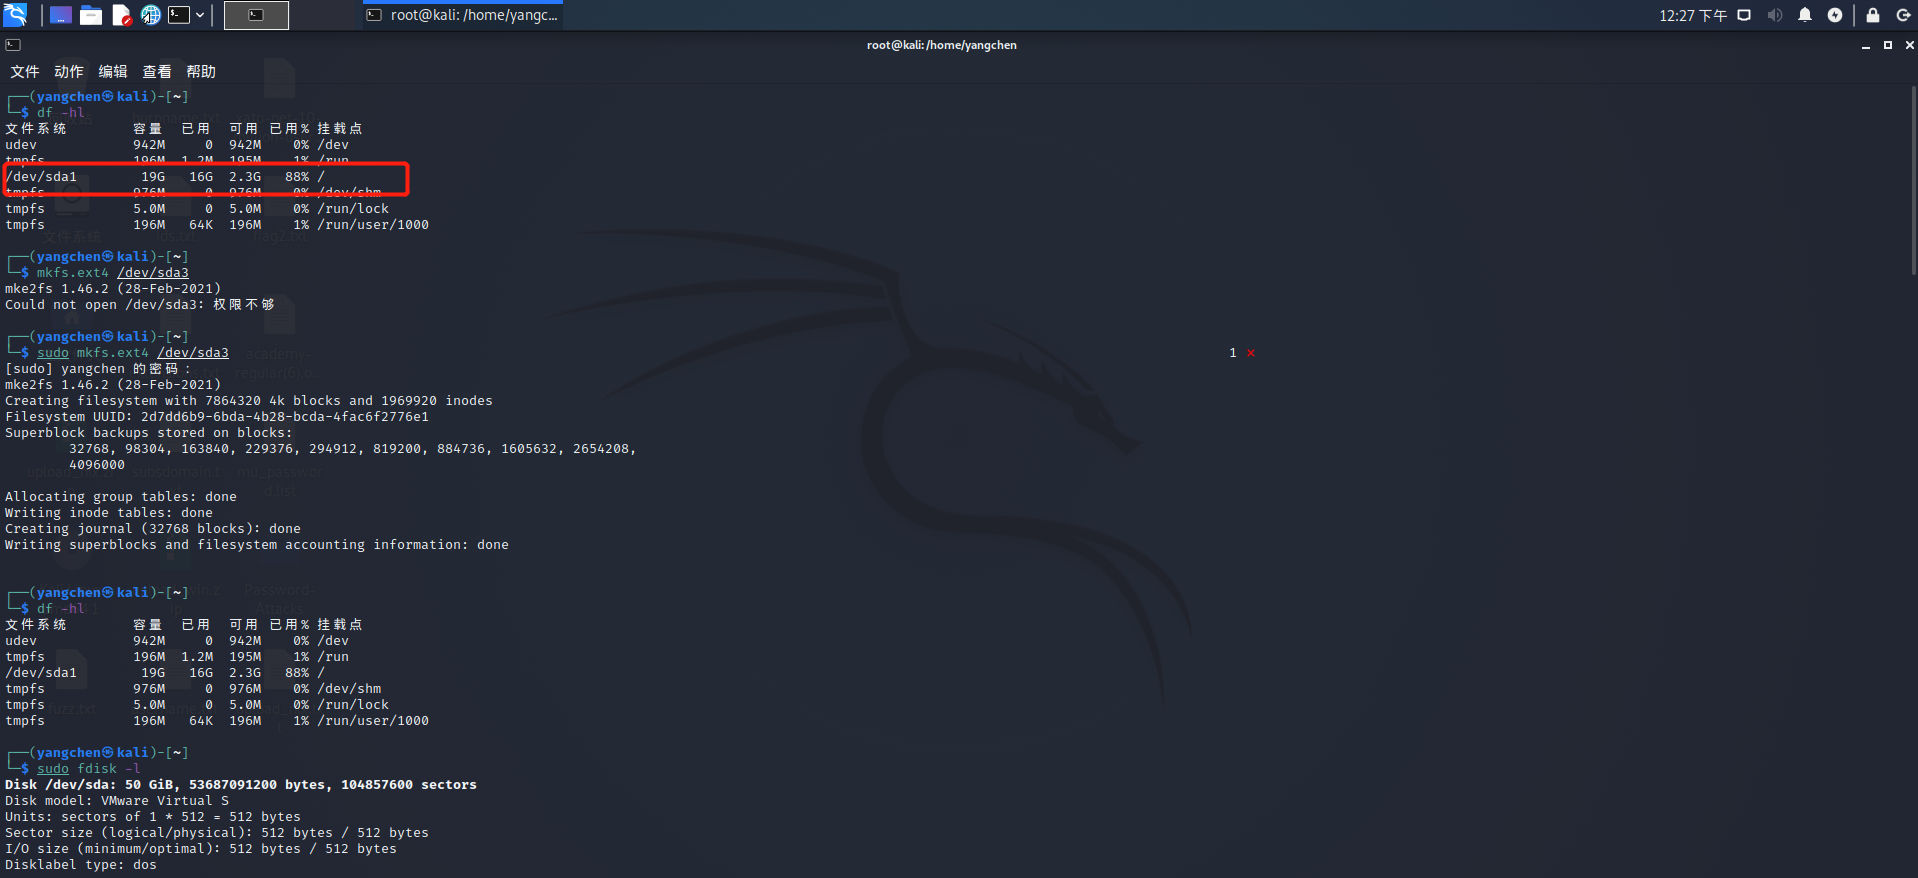Click the terminal window title icon
The height and width of the screenshot is (878, 1918).
pos(13,45)
